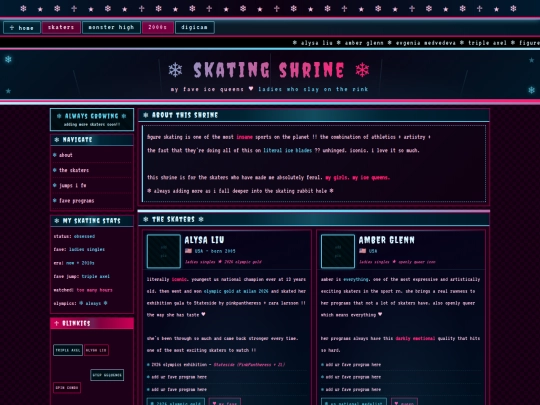Click 'ladies singles ❄ 2026 olympic gold' subtitle

click(x=223, y=262)
